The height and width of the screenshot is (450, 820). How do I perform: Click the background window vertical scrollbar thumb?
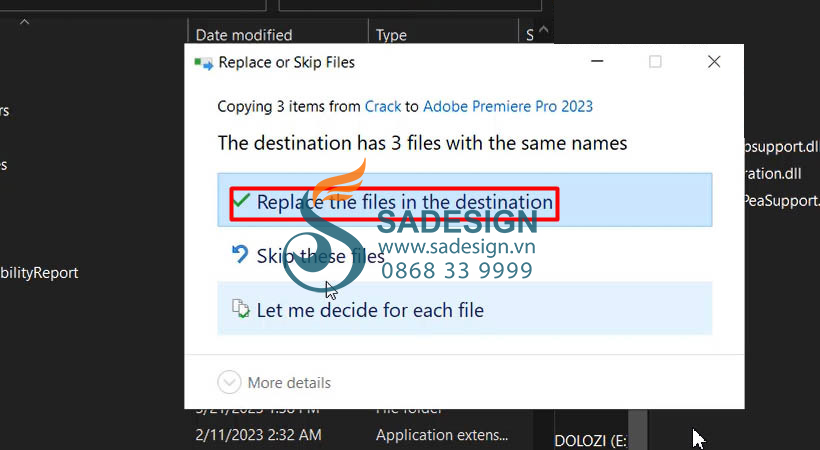point(637,429)
